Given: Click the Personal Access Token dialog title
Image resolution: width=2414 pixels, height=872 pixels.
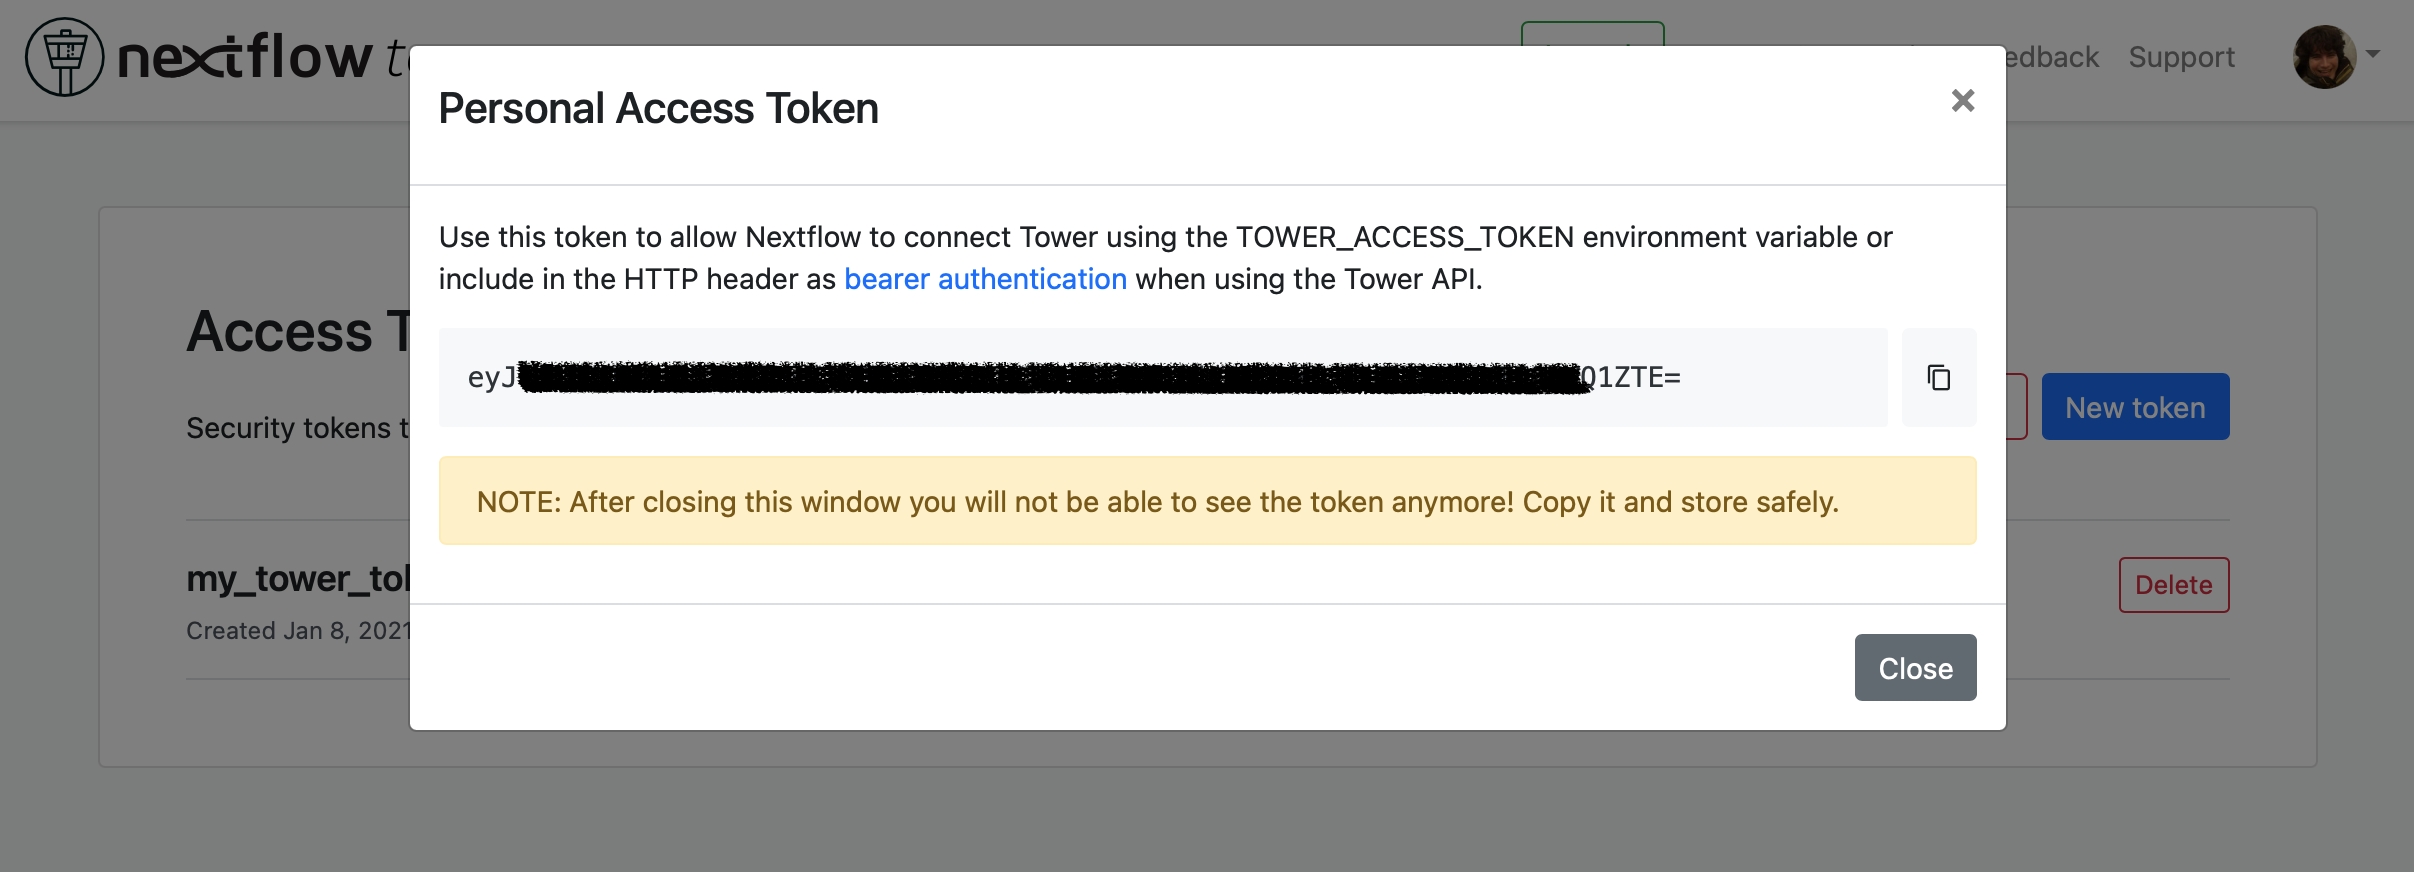Looking at the screenshot, I should point(658,108).
